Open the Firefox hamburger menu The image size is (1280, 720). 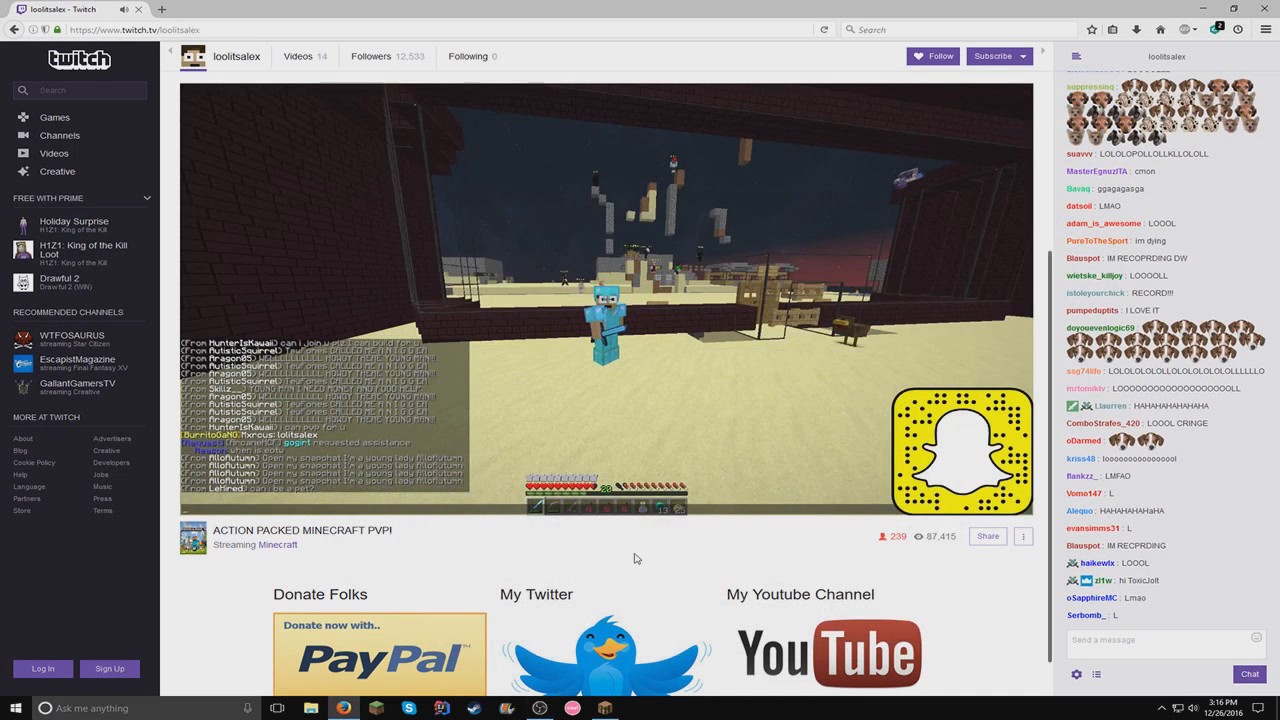[1266, 30]
